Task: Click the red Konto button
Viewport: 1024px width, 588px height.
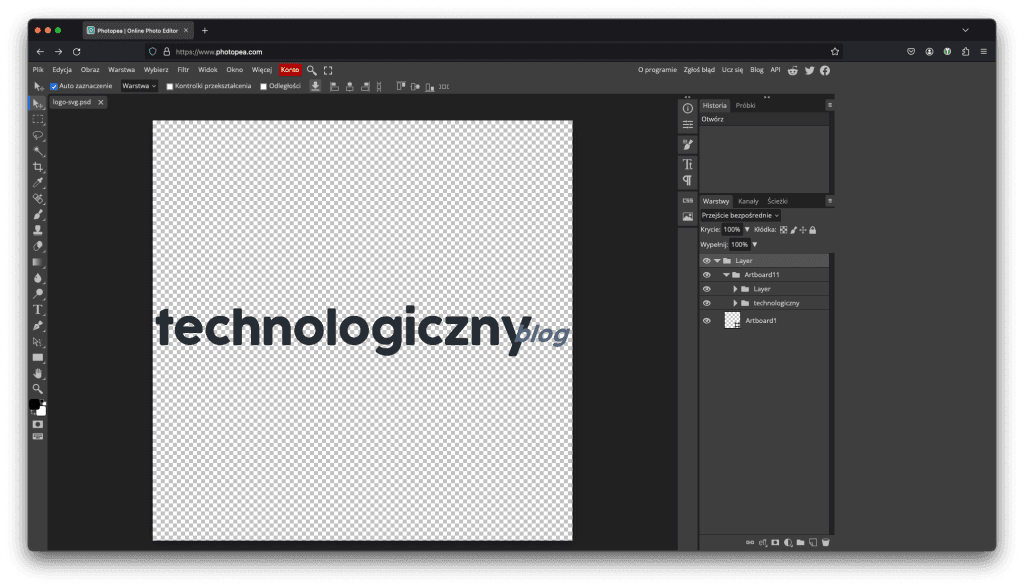Action: pos(290,70)
